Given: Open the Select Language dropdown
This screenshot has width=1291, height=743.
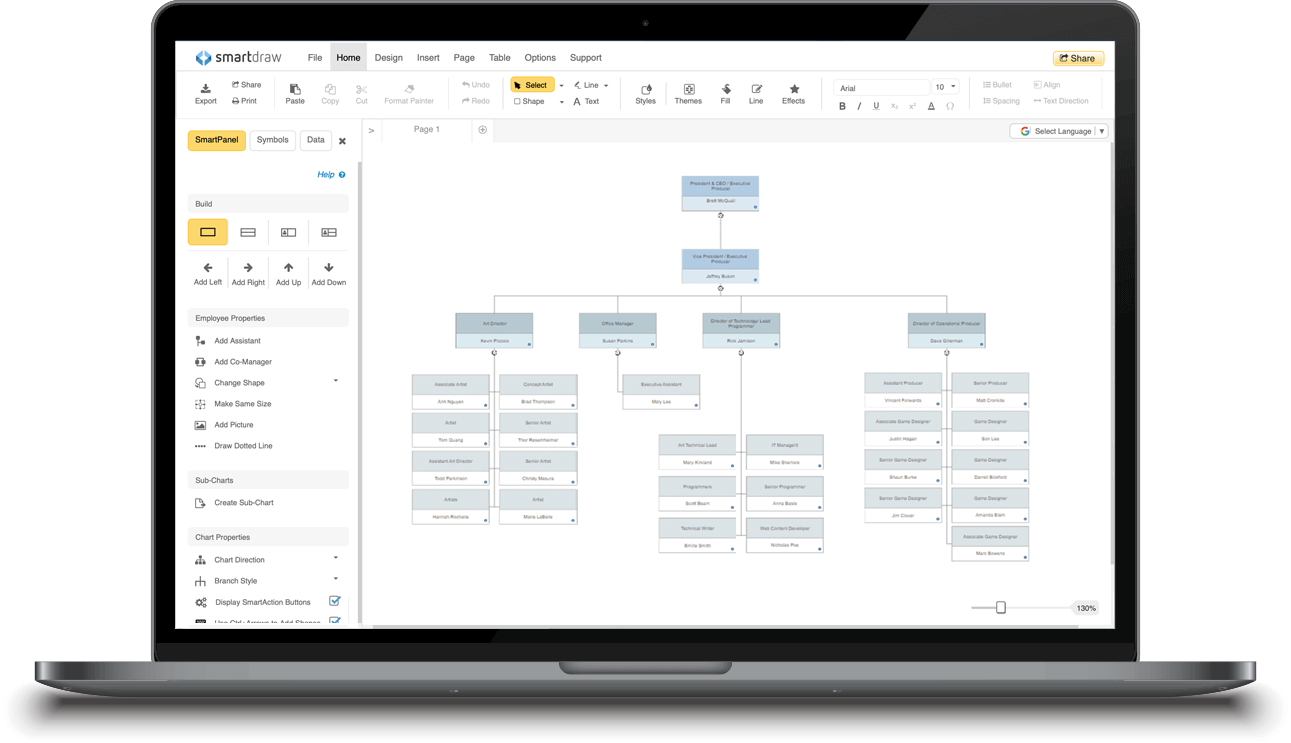Looking at the screenshot, I should (1059, 131).
